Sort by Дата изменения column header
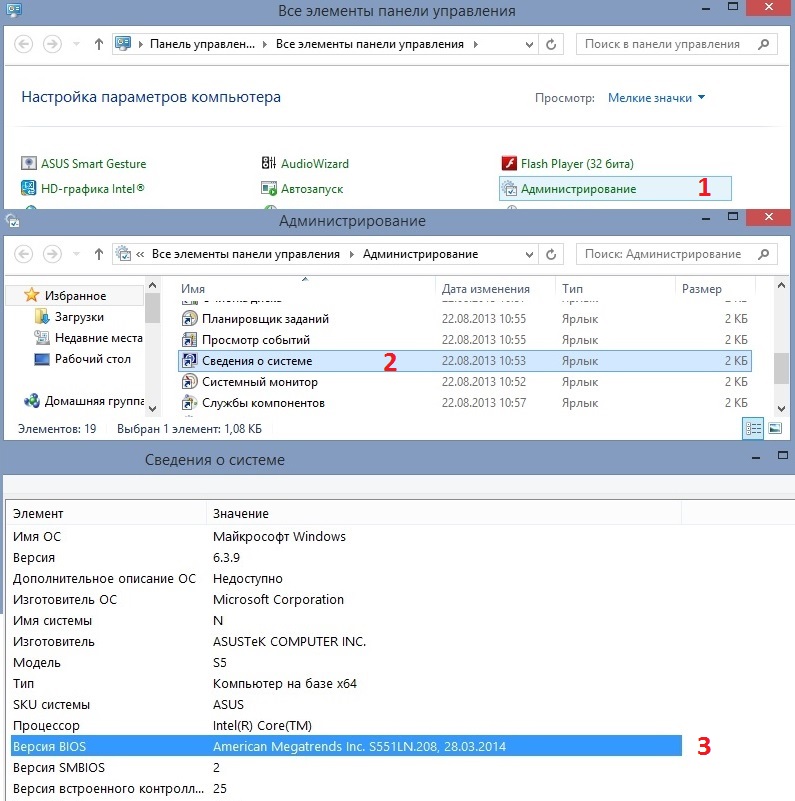 tap(495, 289)
